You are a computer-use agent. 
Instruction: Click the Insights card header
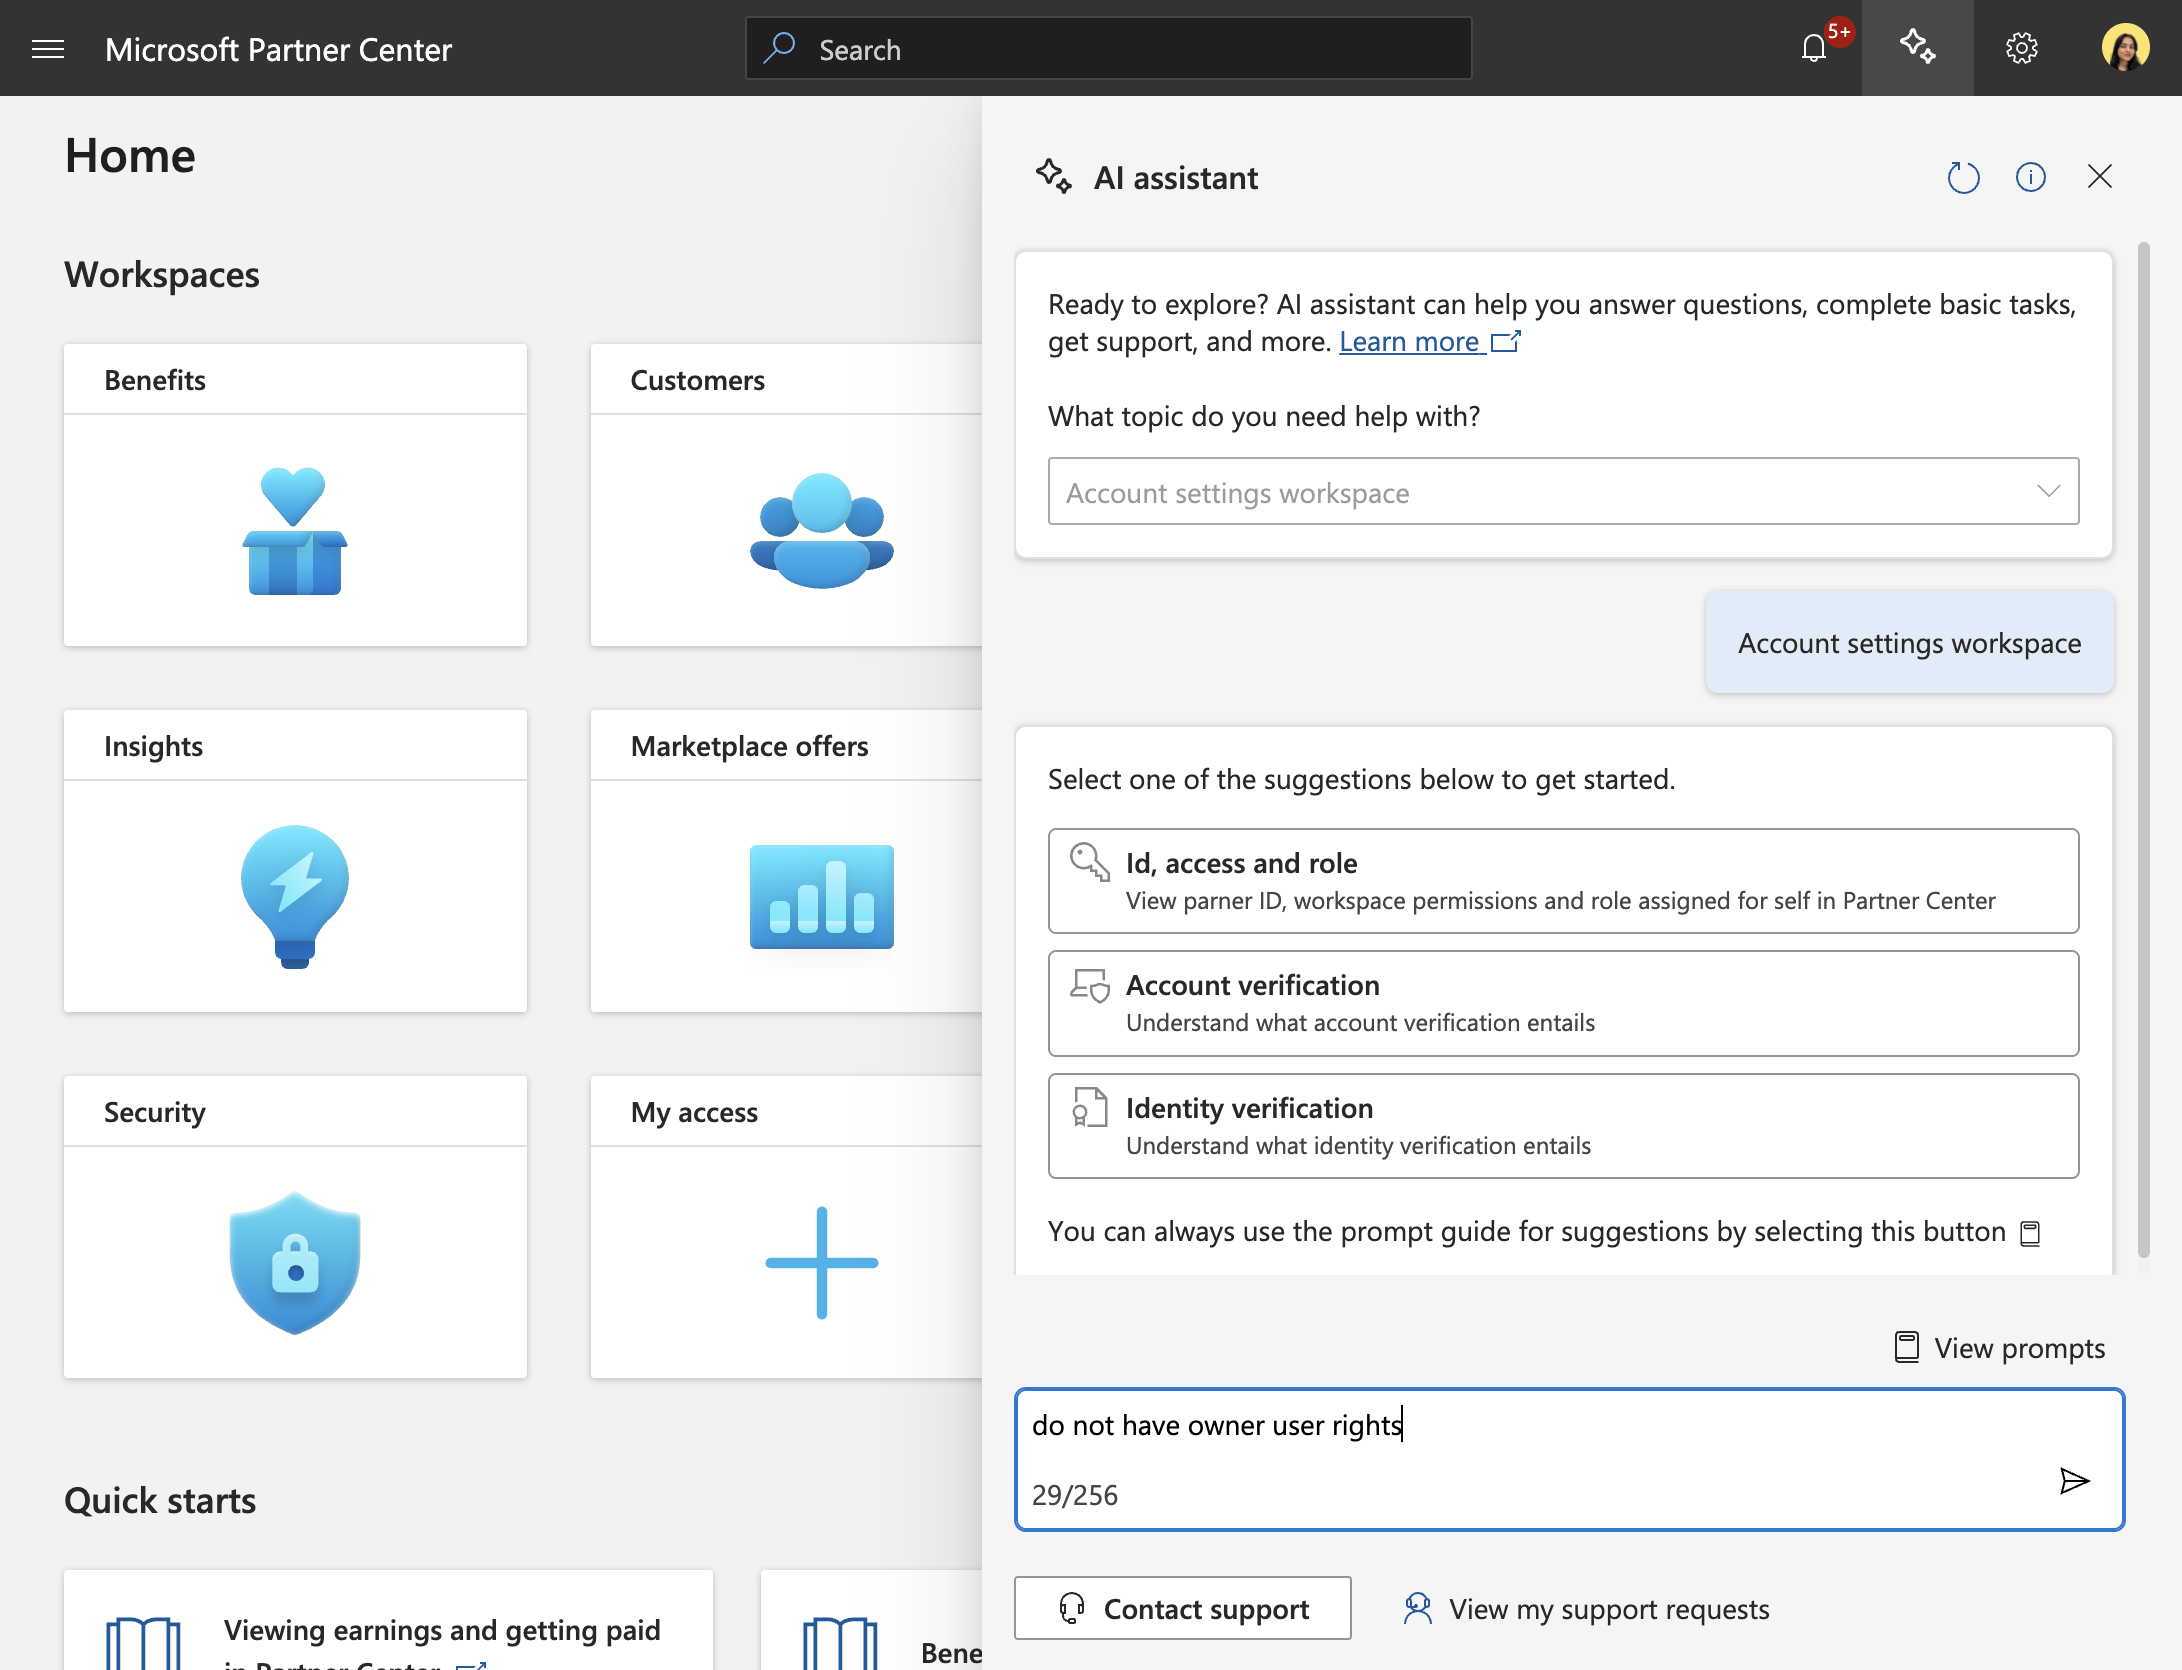[x=295, y=746]
